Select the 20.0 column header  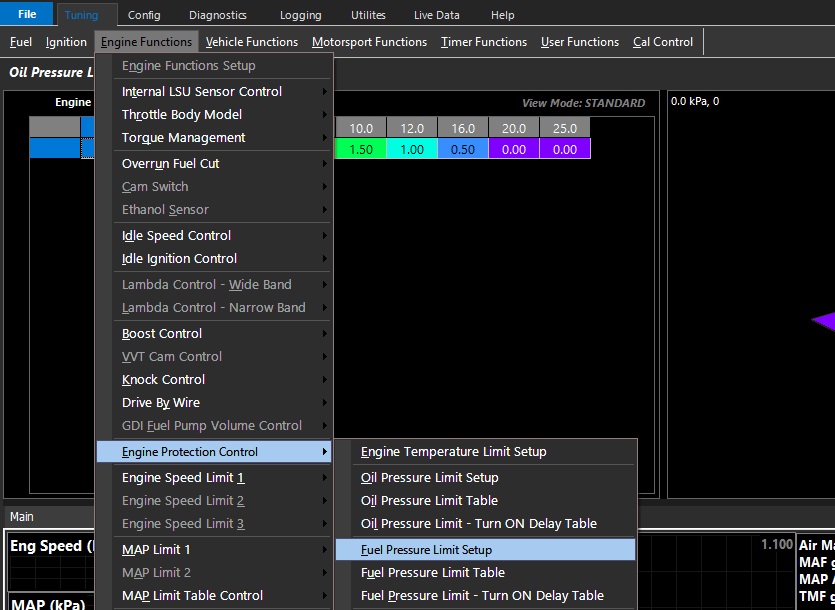[x=514, y=128]
